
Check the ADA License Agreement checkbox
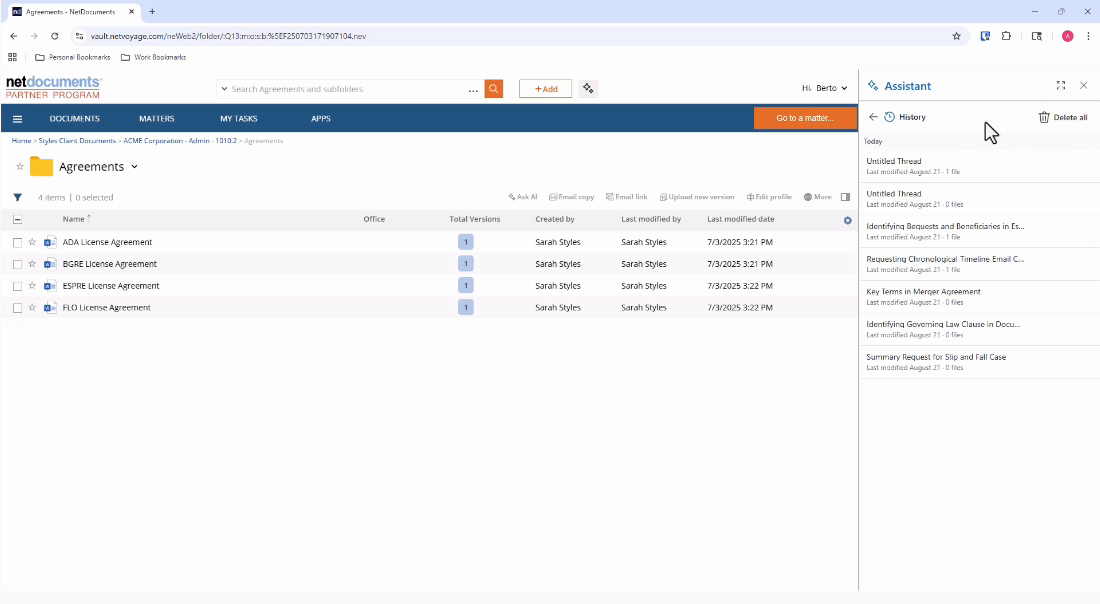(x=18, y=243)
